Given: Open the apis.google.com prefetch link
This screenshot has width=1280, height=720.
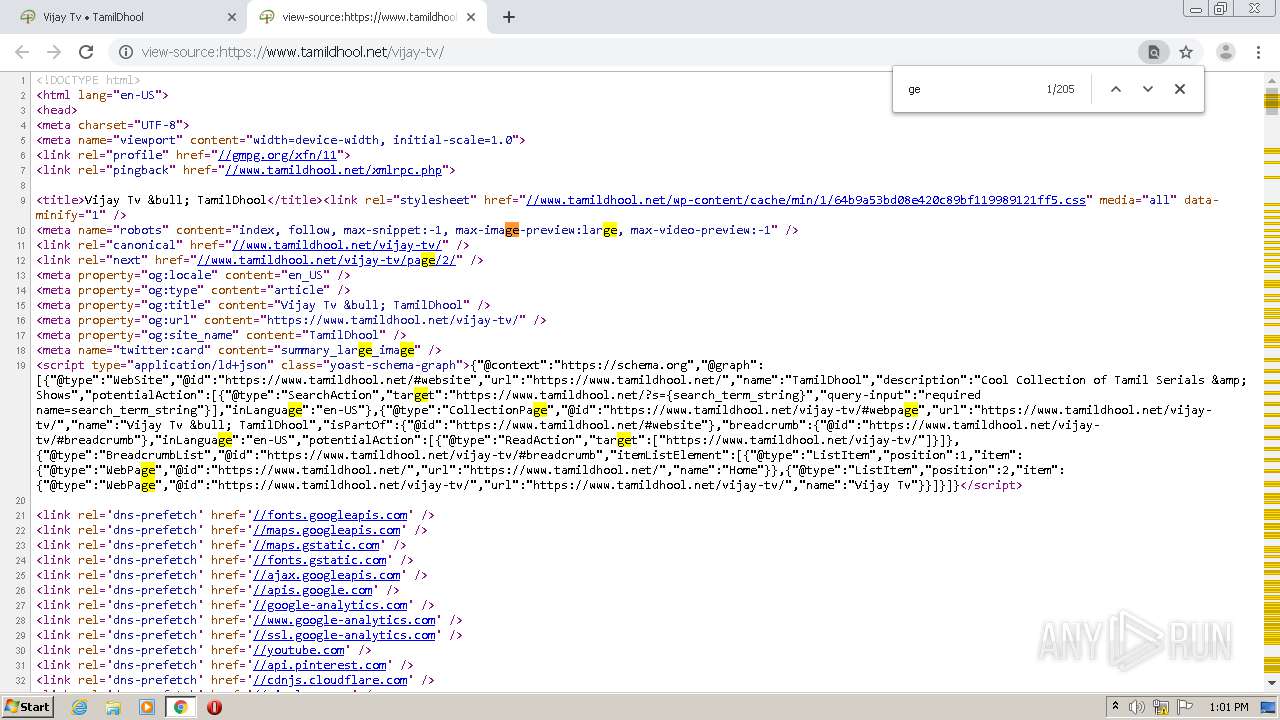Looking at the screenshot, I should point(312,590).
